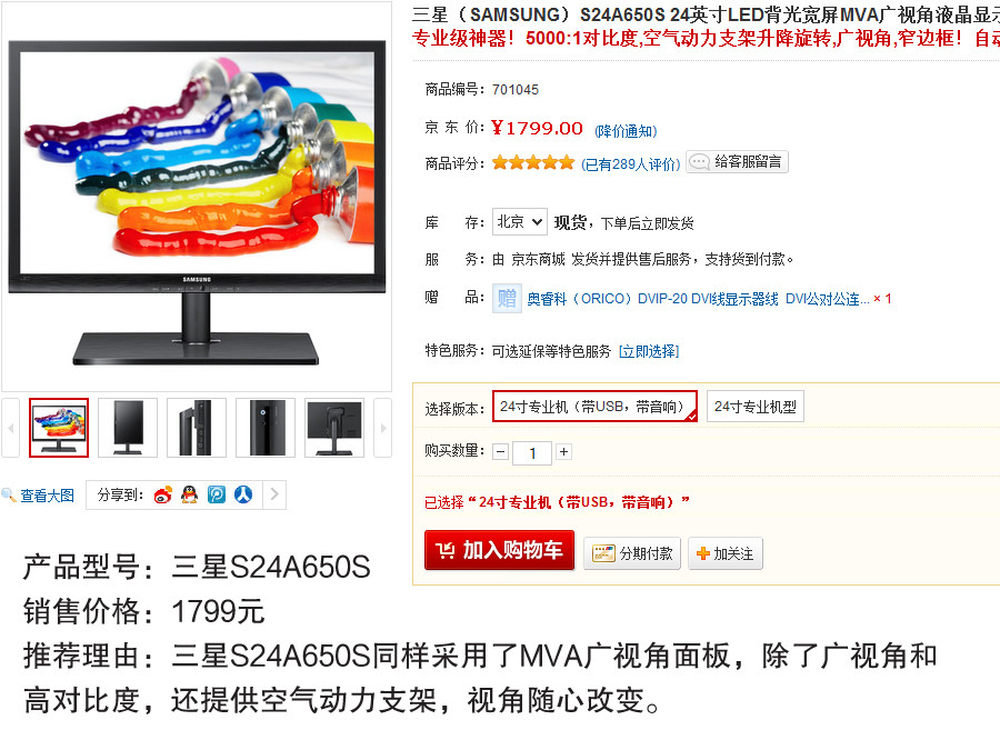Click the 赠 gift badge icon
This screenshot has width=1000, height=750.
click(x=507, y=298)
